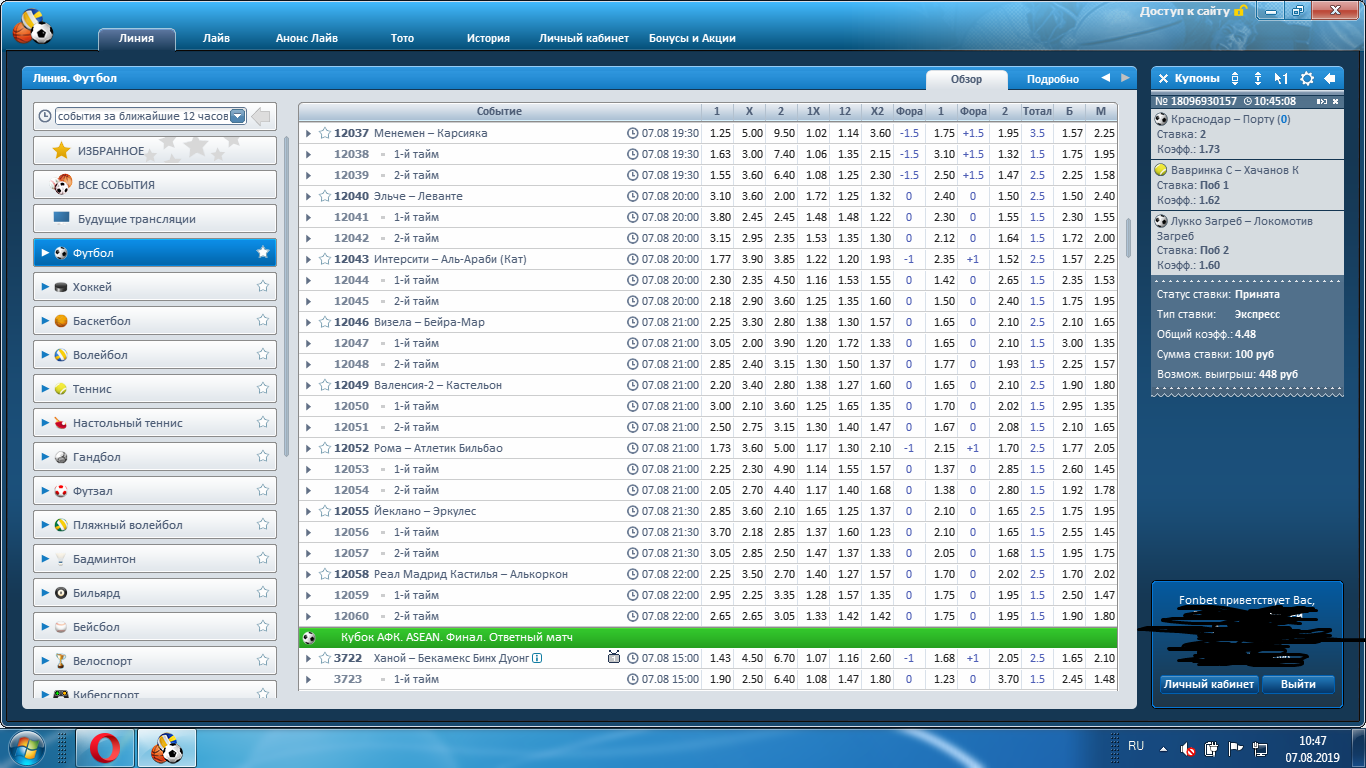Click the Выйти logout button
1366x768 pixels.
[x=1297, y=684]
